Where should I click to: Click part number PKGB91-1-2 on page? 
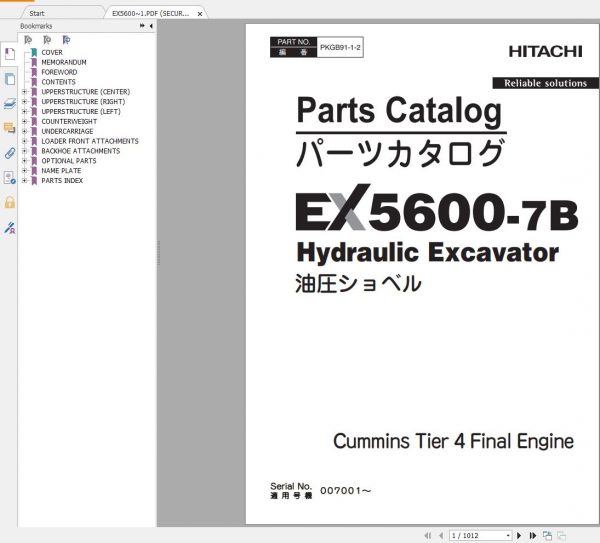tap(340, 47)
